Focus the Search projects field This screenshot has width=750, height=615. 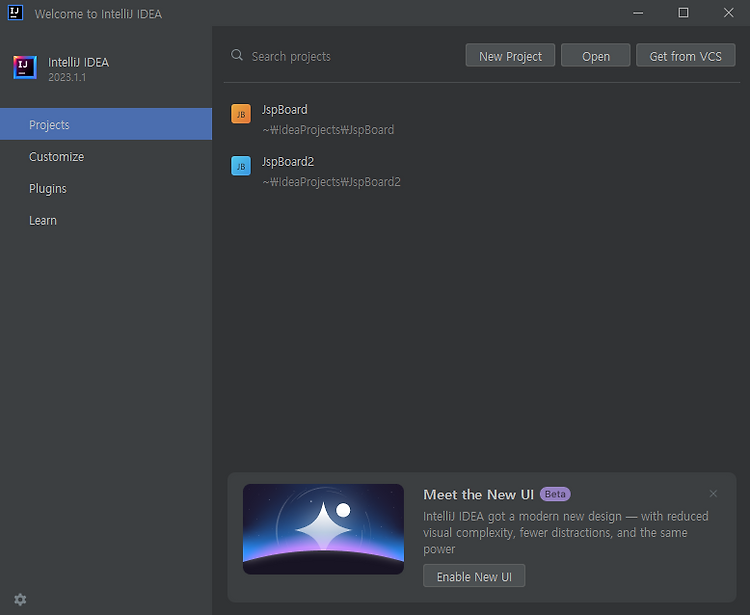[344, 56]
